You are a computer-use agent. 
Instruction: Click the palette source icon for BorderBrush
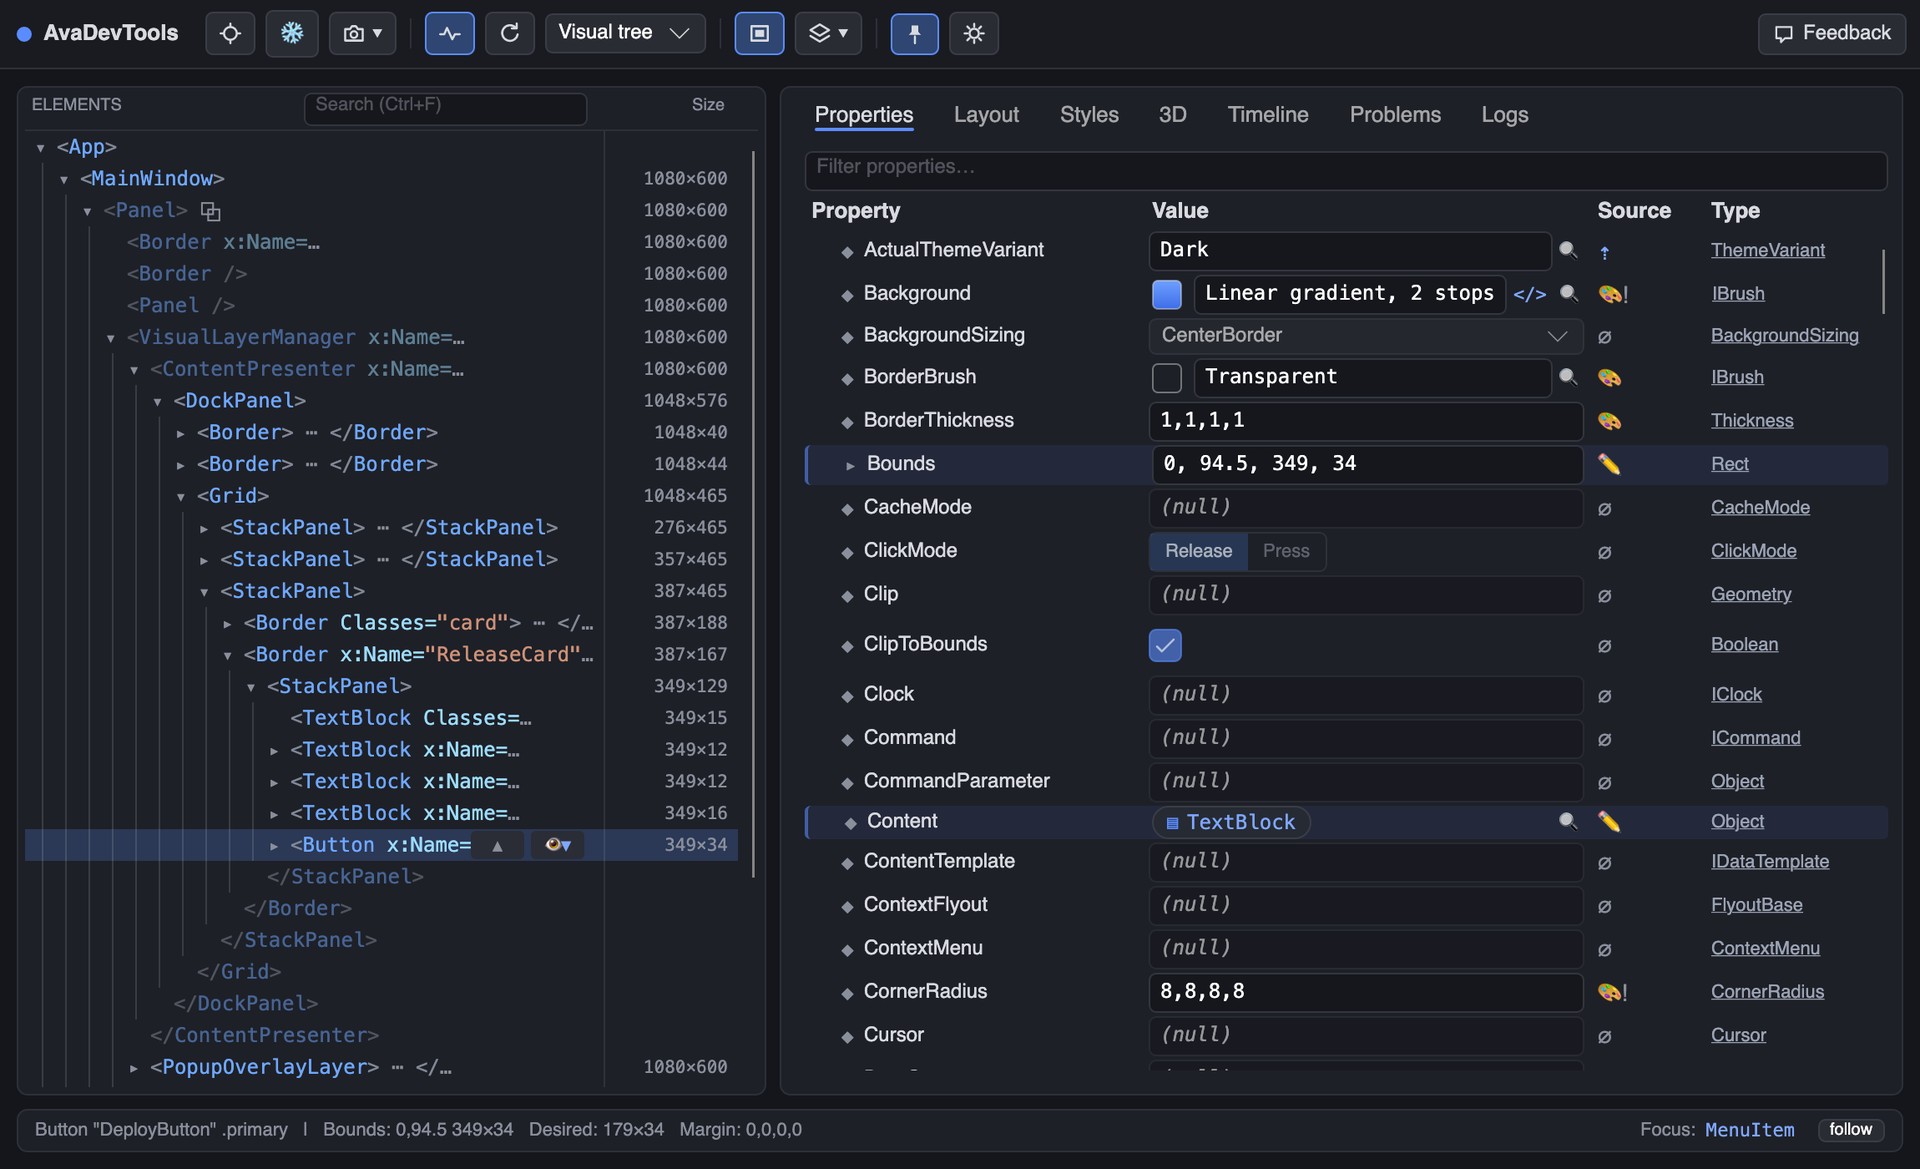click(x=1609, y=378)
